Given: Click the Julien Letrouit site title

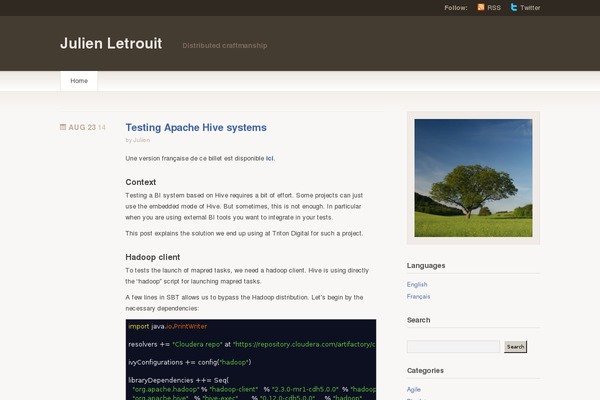Looking at the screenshot, I should coord(111,43).
